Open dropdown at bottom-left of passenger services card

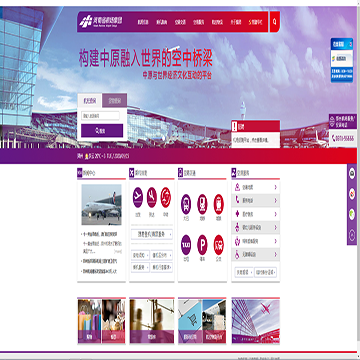coord(244,272)
